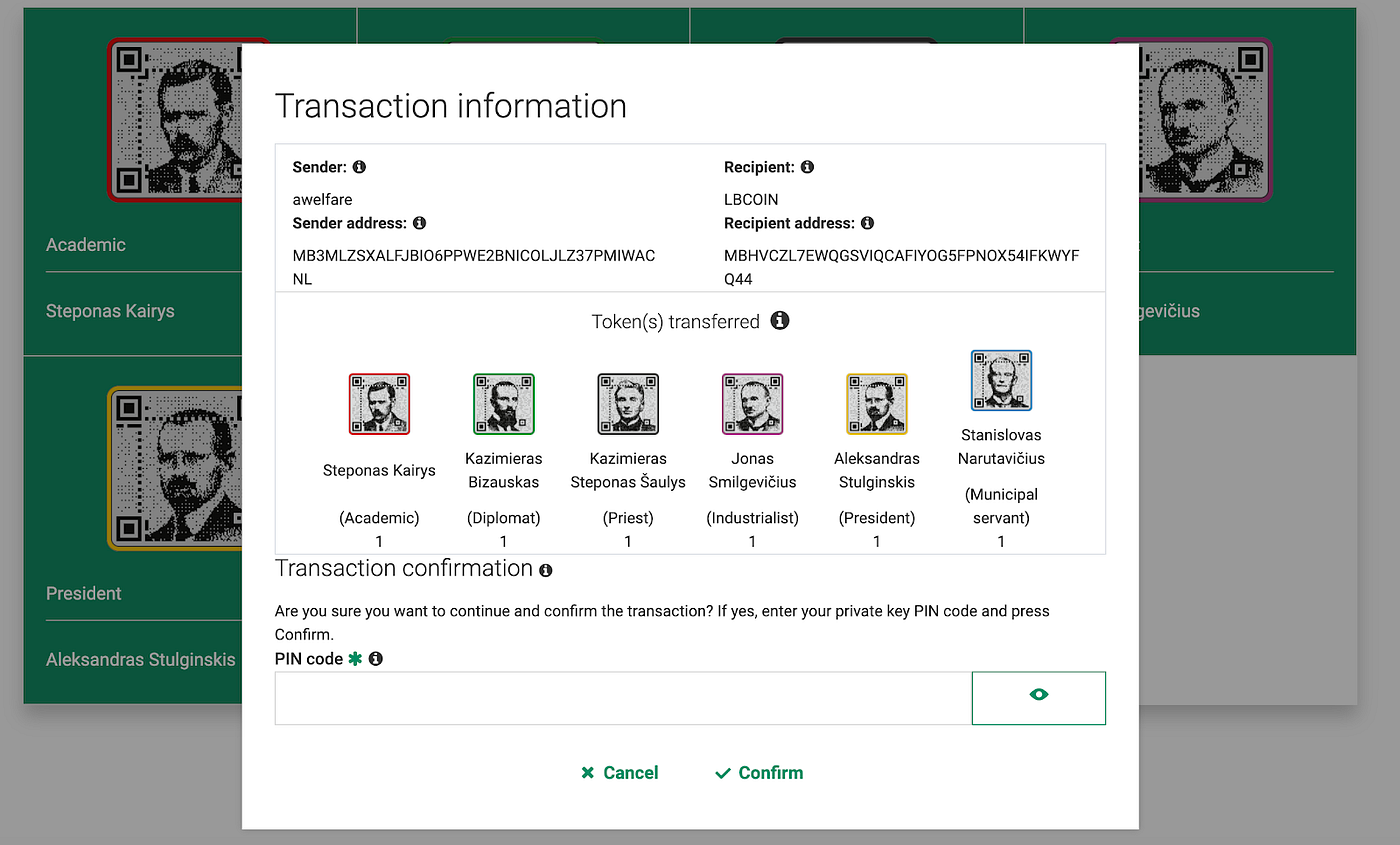The width and height of the screenshot is (1400, 845).
Task: Click the recipient address starting MBHVCZL7
Action: pyautogui.click(x=902, y=267)
